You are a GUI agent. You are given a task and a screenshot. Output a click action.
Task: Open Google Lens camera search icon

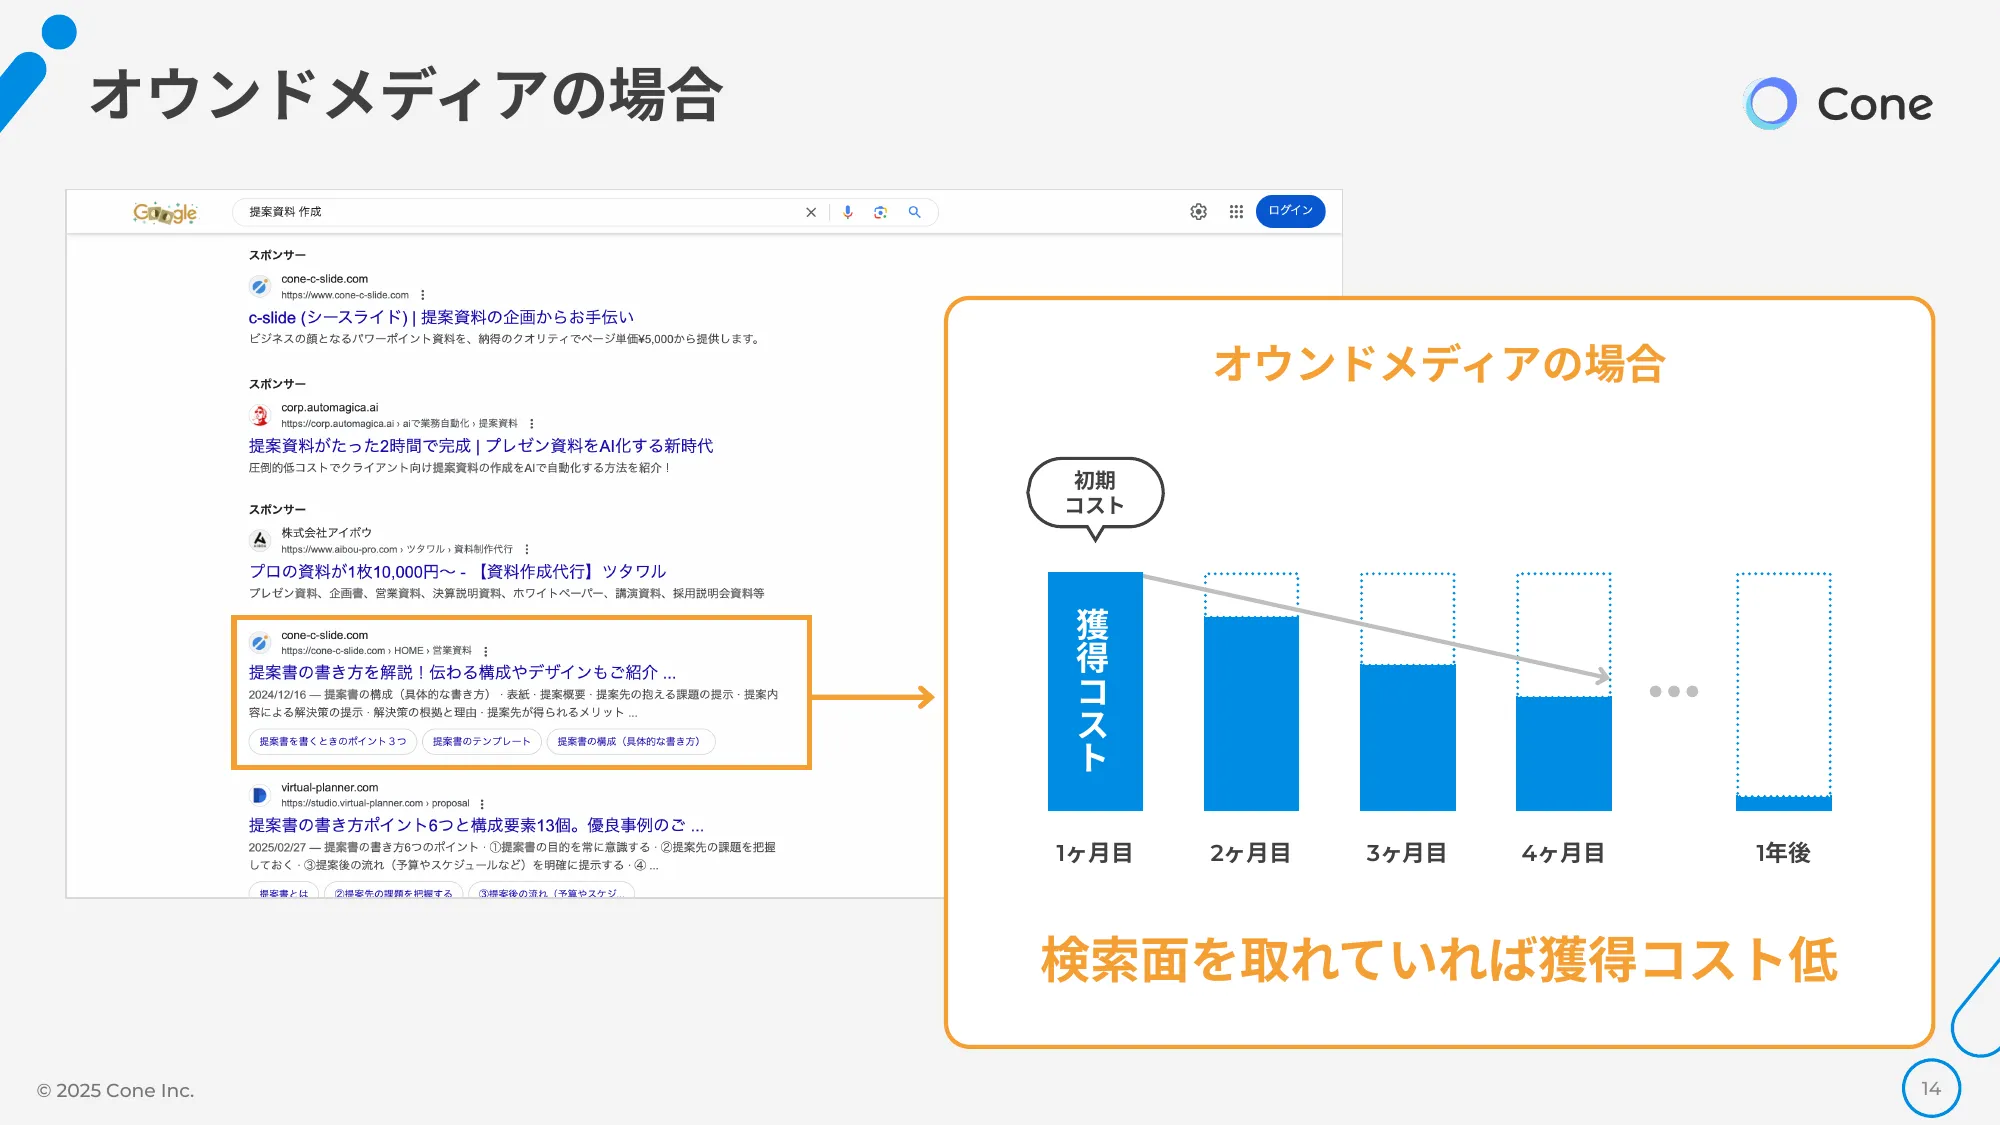pyautogui.click(x=878, y=212)
